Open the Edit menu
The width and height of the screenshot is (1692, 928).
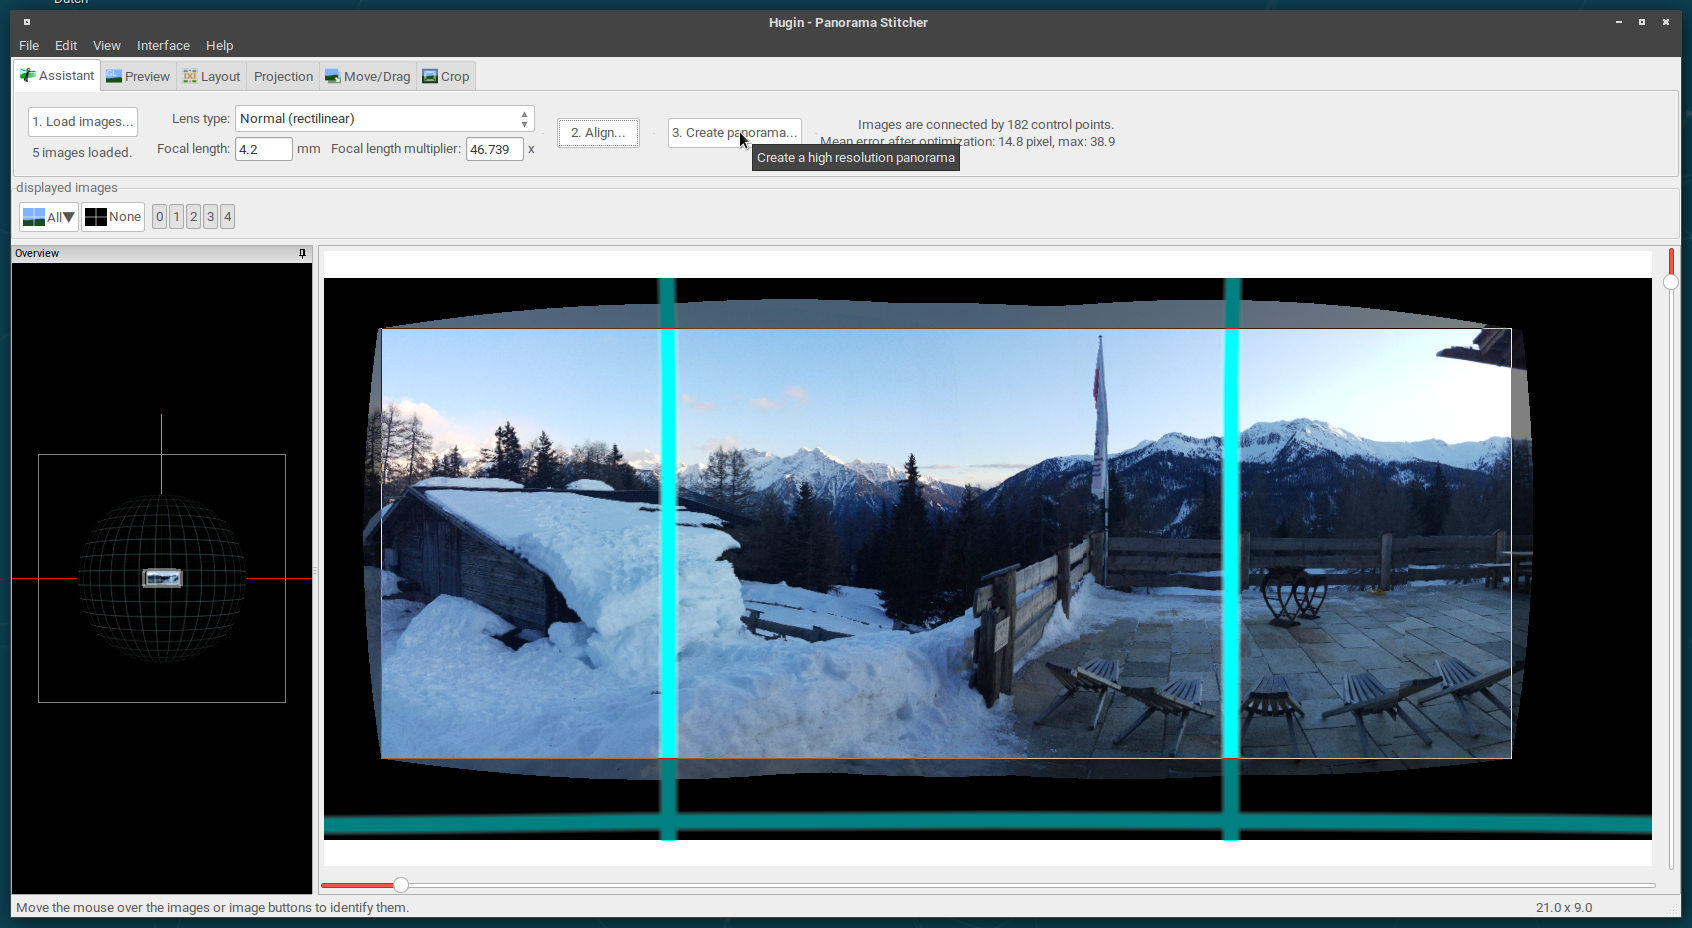66,45
